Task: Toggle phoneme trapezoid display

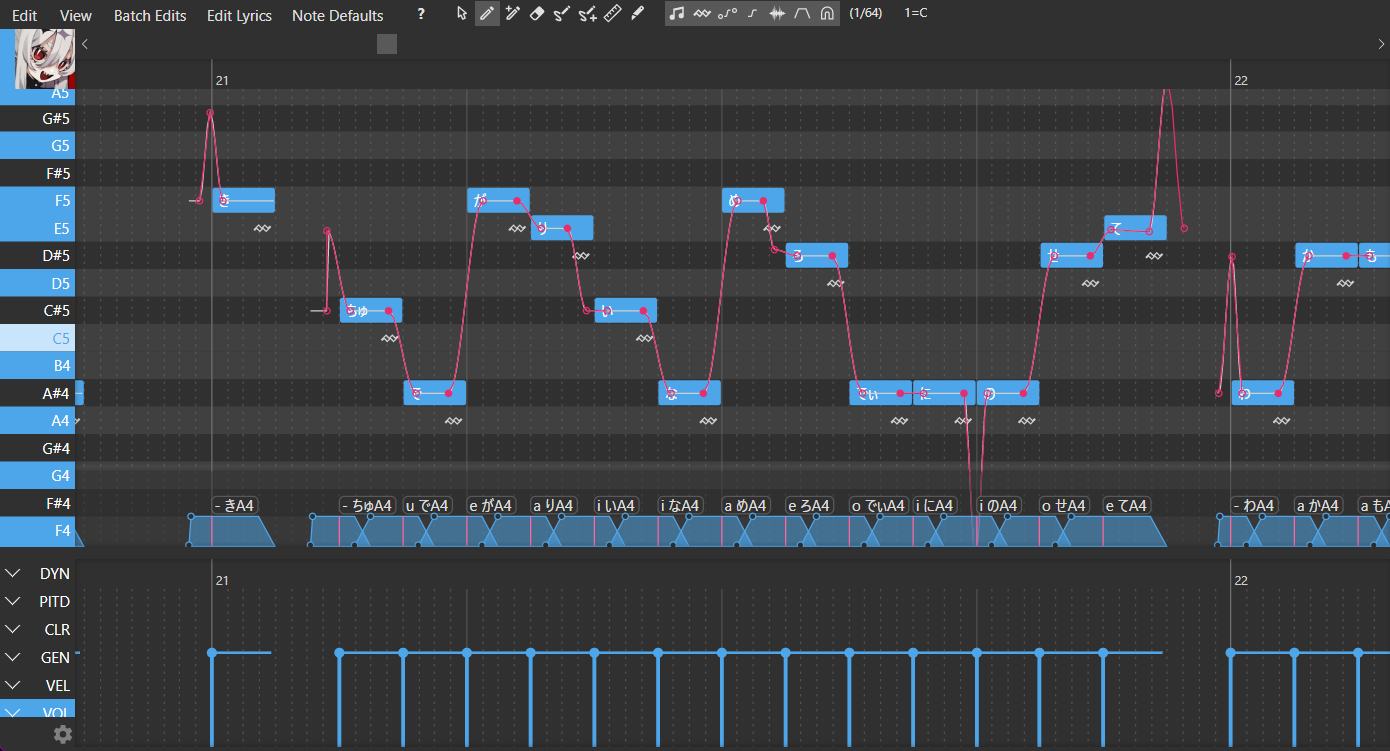Action: 802,14
